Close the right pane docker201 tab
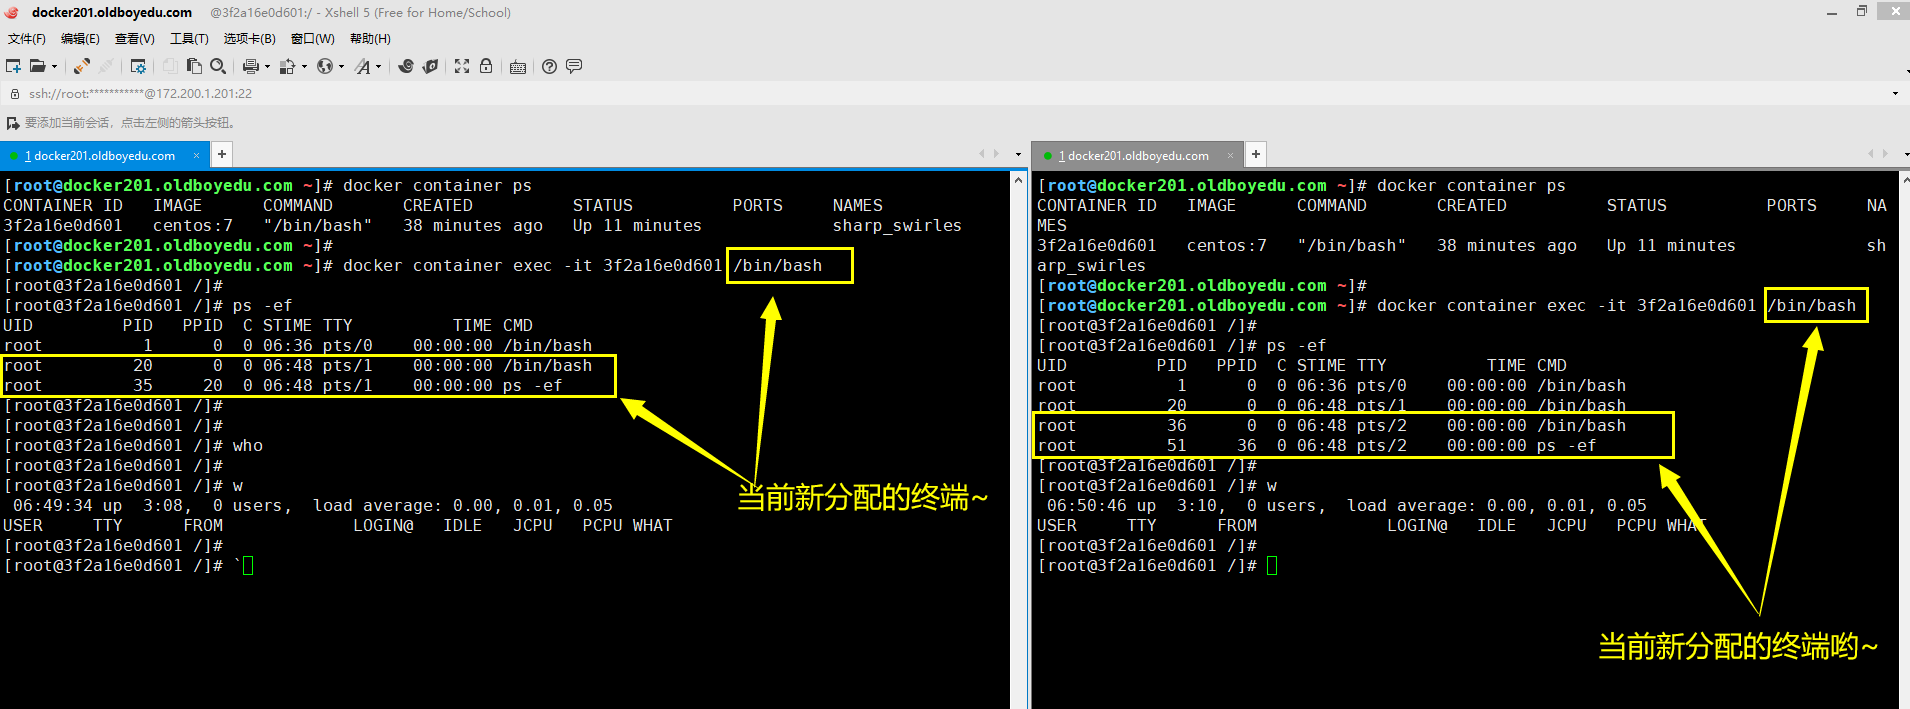Image resolution: width=1910 pixels, height=709 pixels. [x=1228, y=155]
